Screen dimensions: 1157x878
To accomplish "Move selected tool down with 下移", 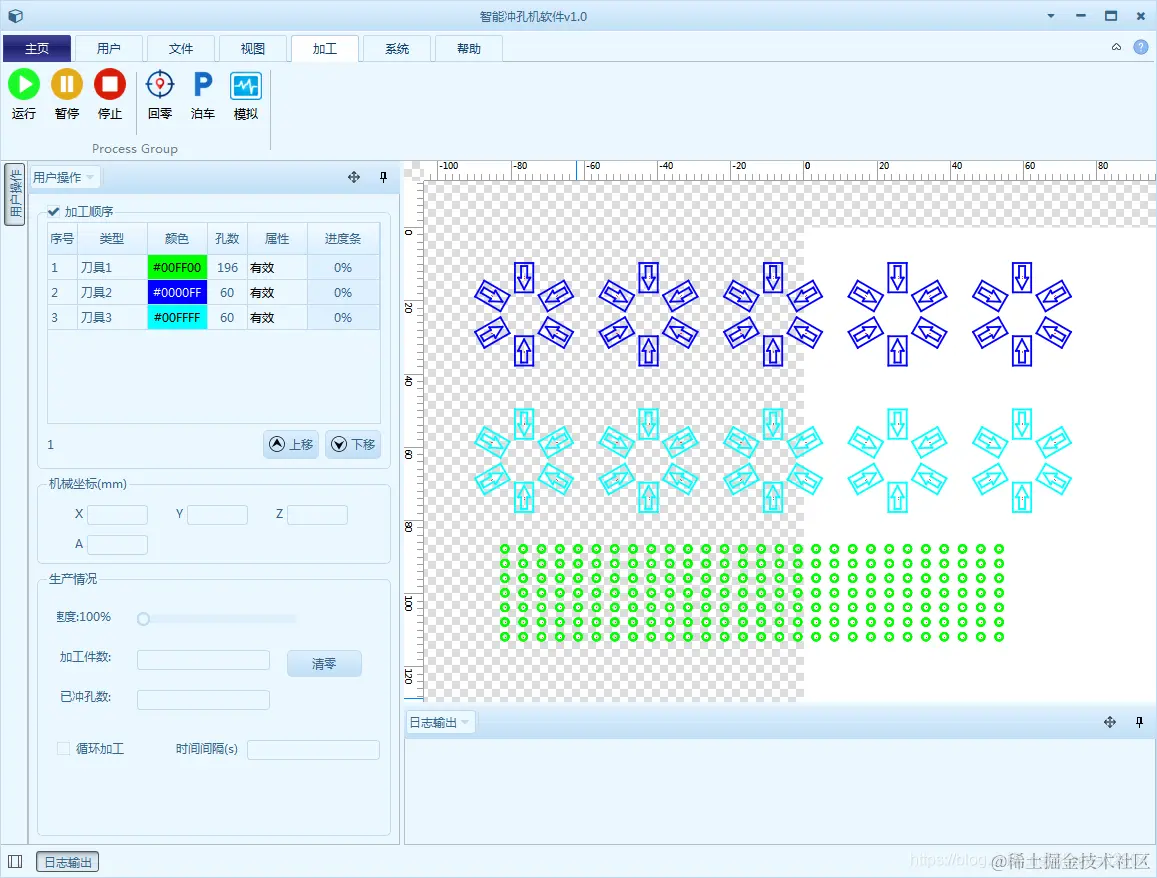I will (x=353, y=444).
